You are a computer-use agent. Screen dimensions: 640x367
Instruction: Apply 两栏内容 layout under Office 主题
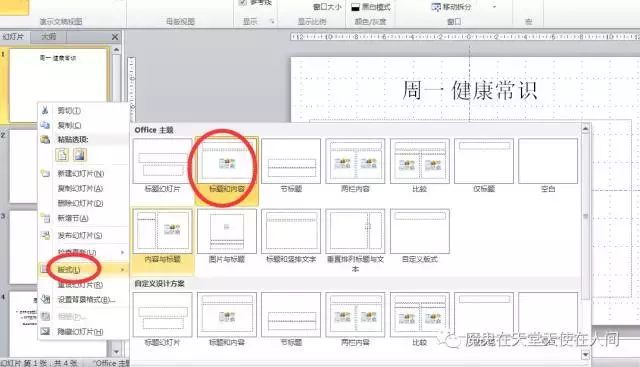click(x=355, y=166)
